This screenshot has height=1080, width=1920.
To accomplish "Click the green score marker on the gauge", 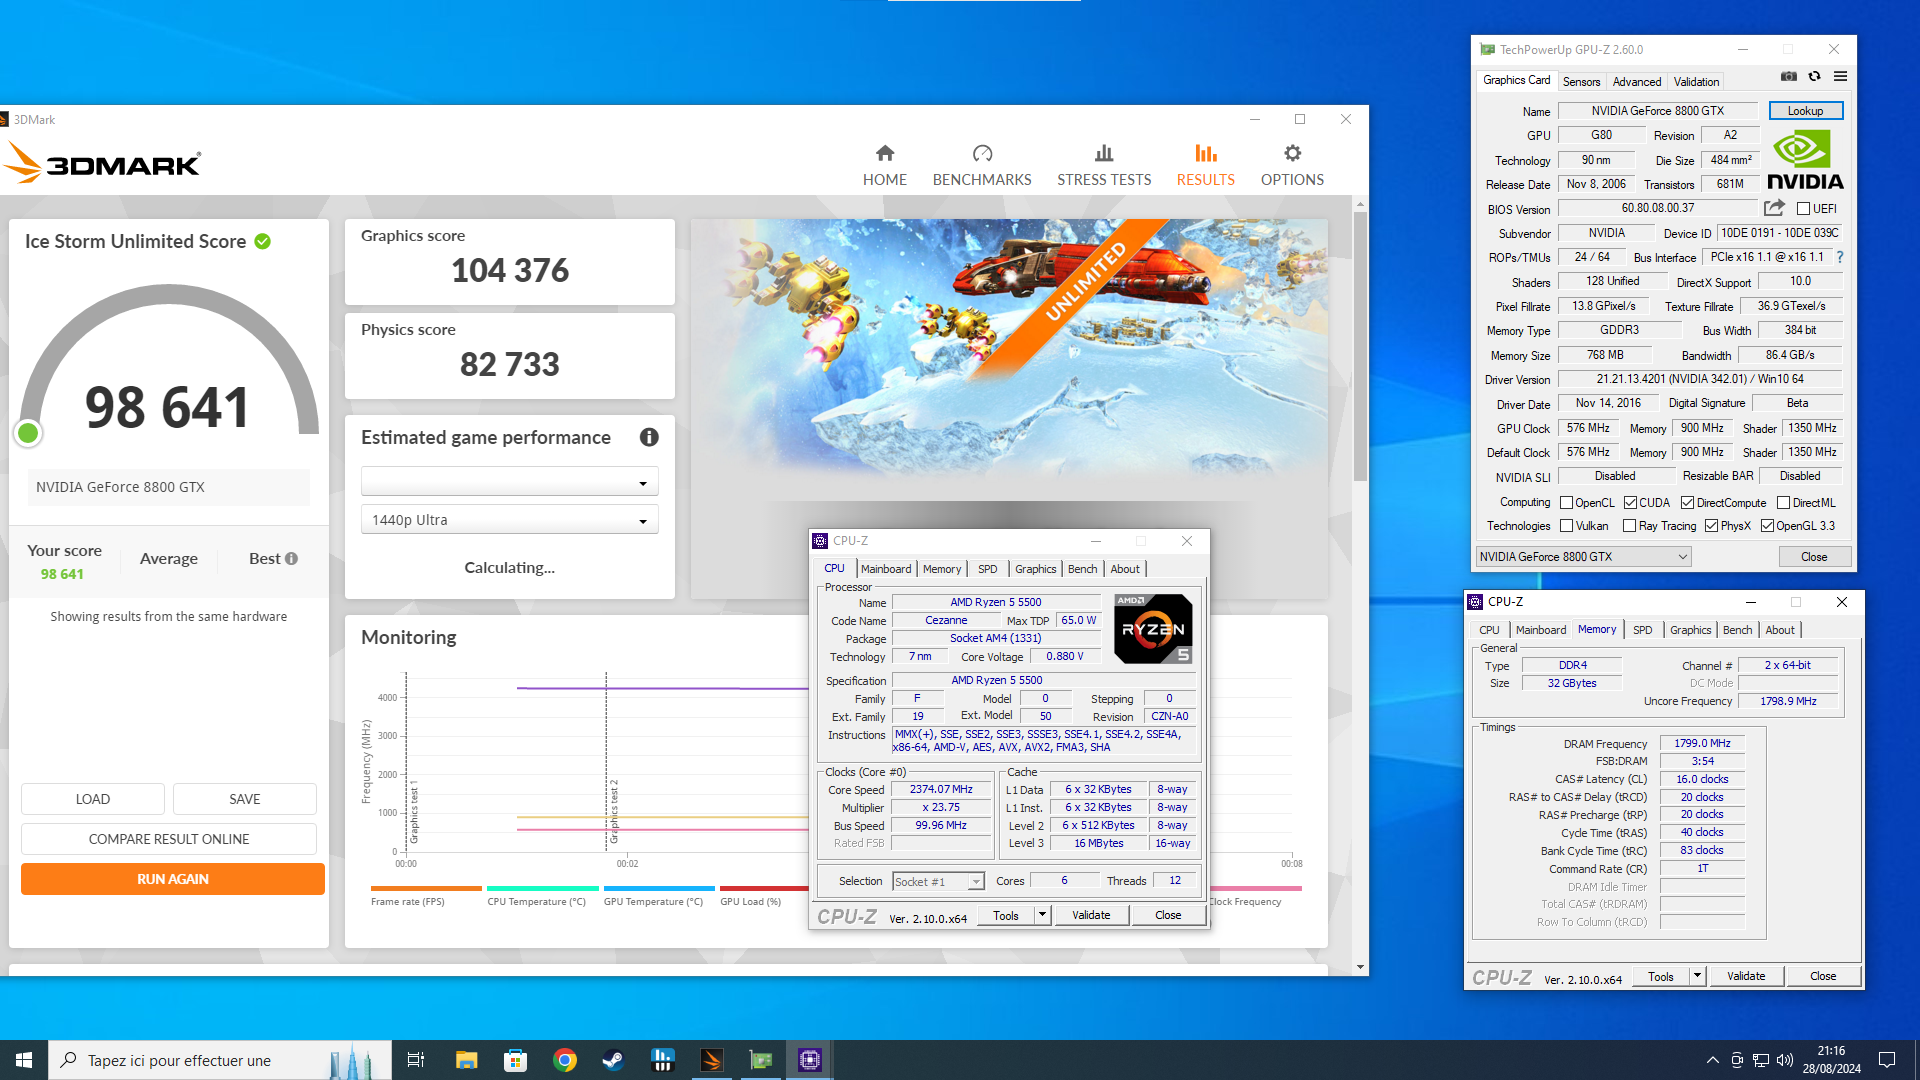I will 28,433.
